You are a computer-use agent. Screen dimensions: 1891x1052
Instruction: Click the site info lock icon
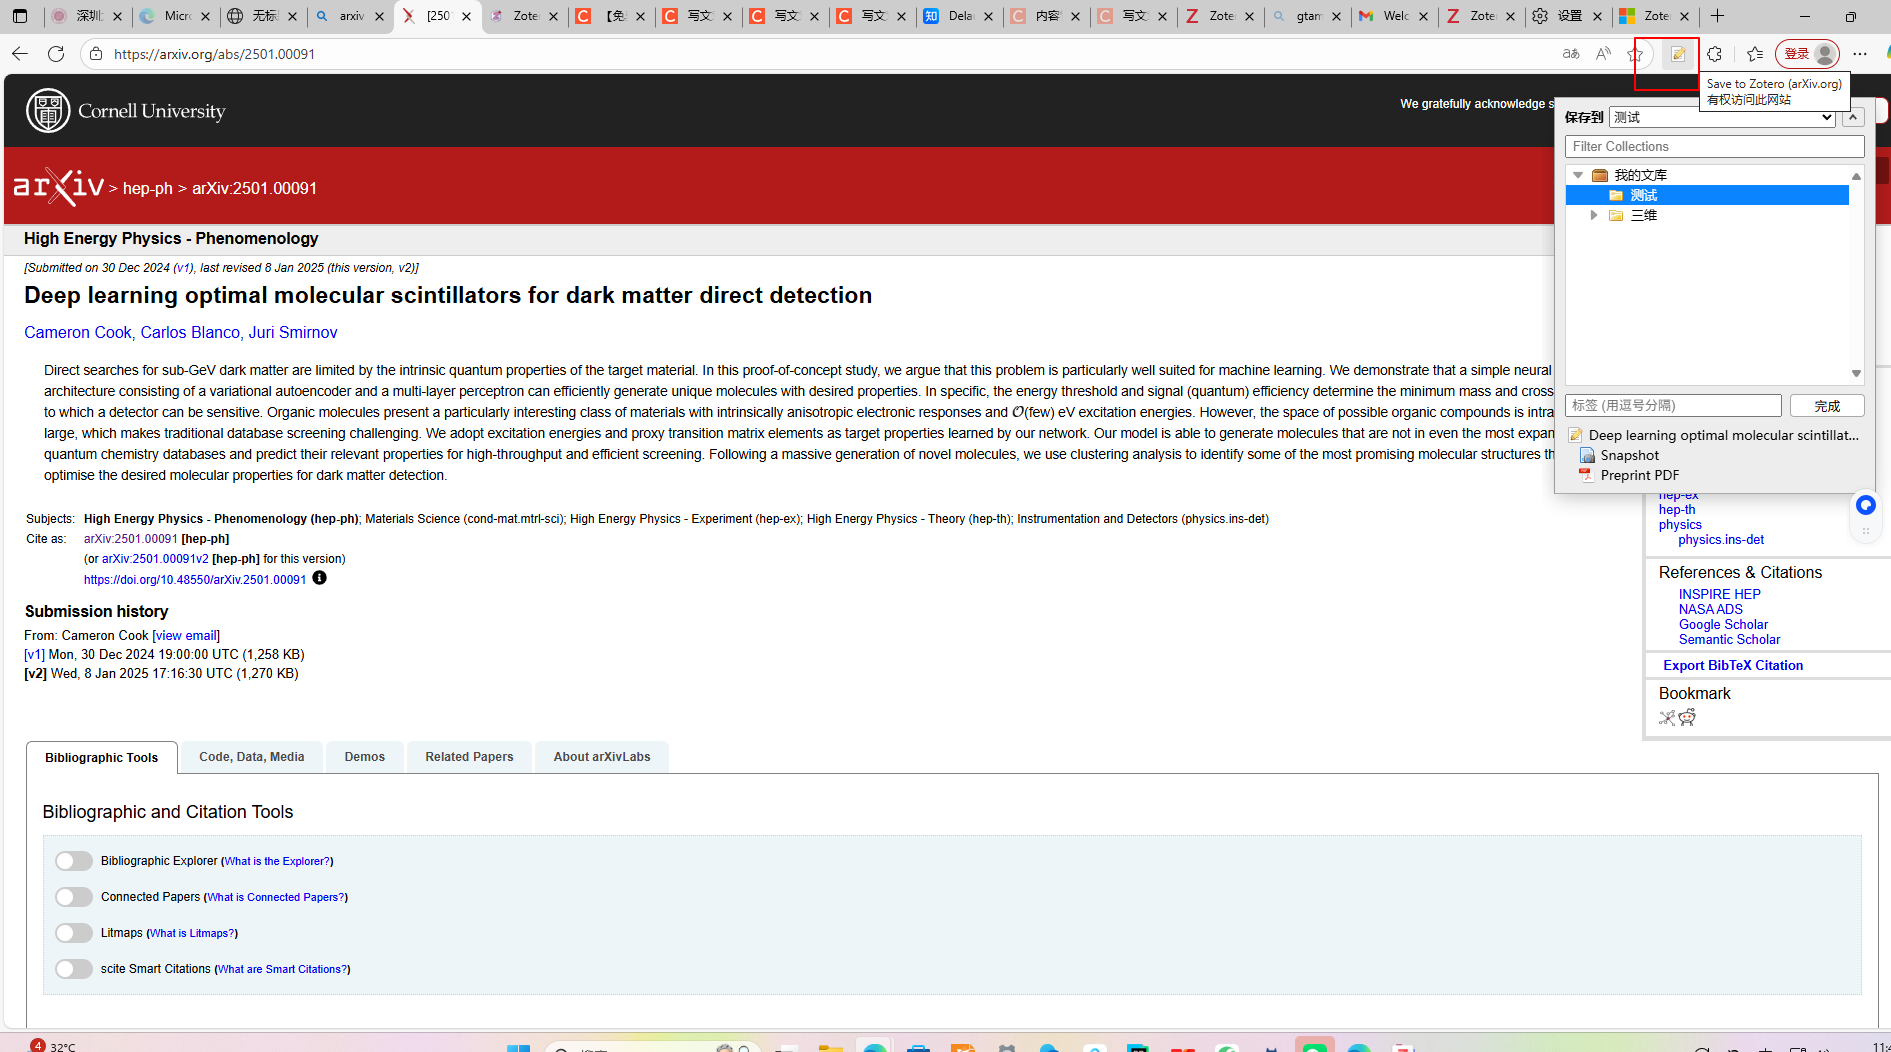coord(96,54)
